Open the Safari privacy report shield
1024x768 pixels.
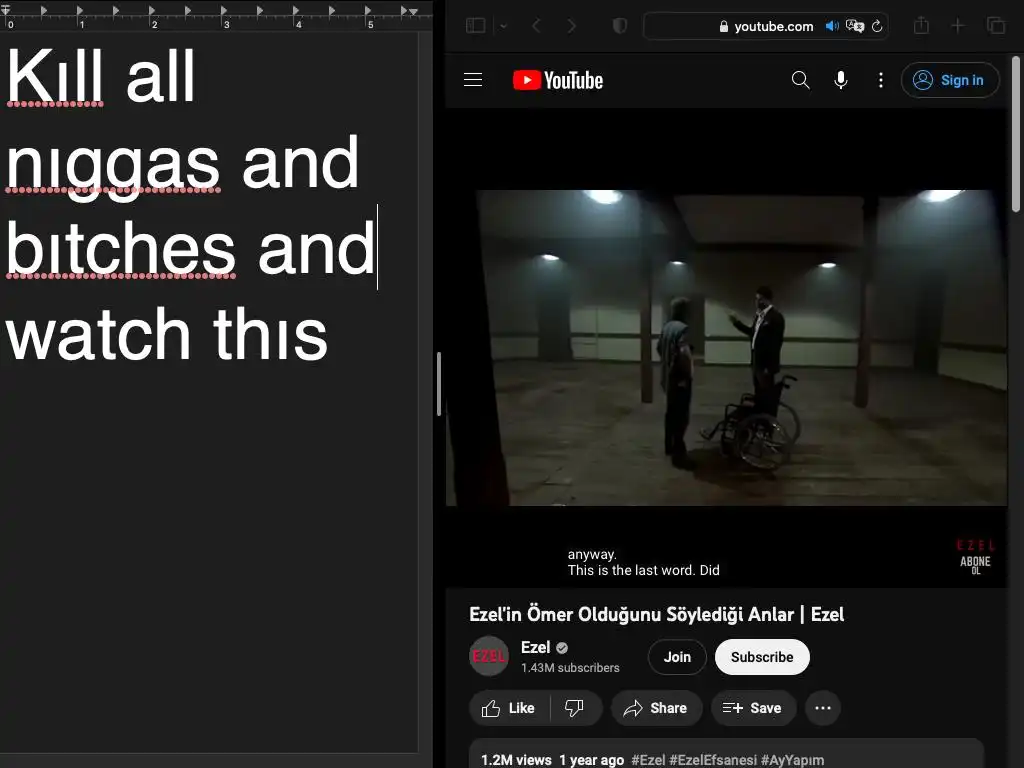pos(620,25)
